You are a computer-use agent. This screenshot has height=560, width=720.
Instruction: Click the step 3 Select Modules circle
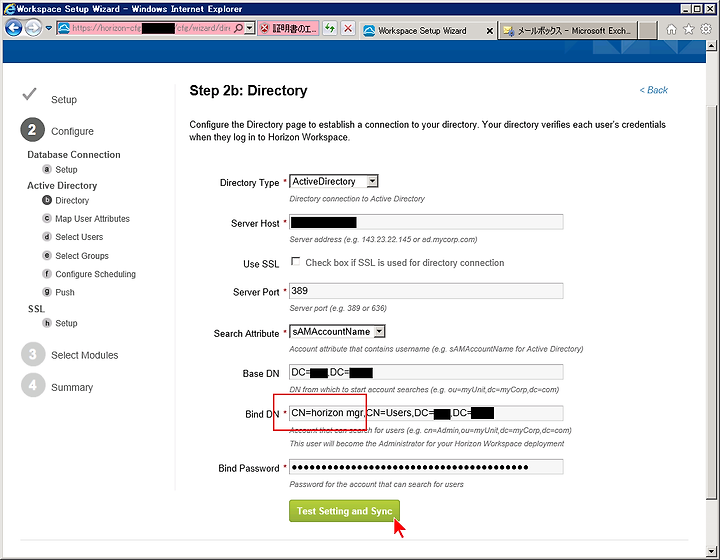point(33,354)
